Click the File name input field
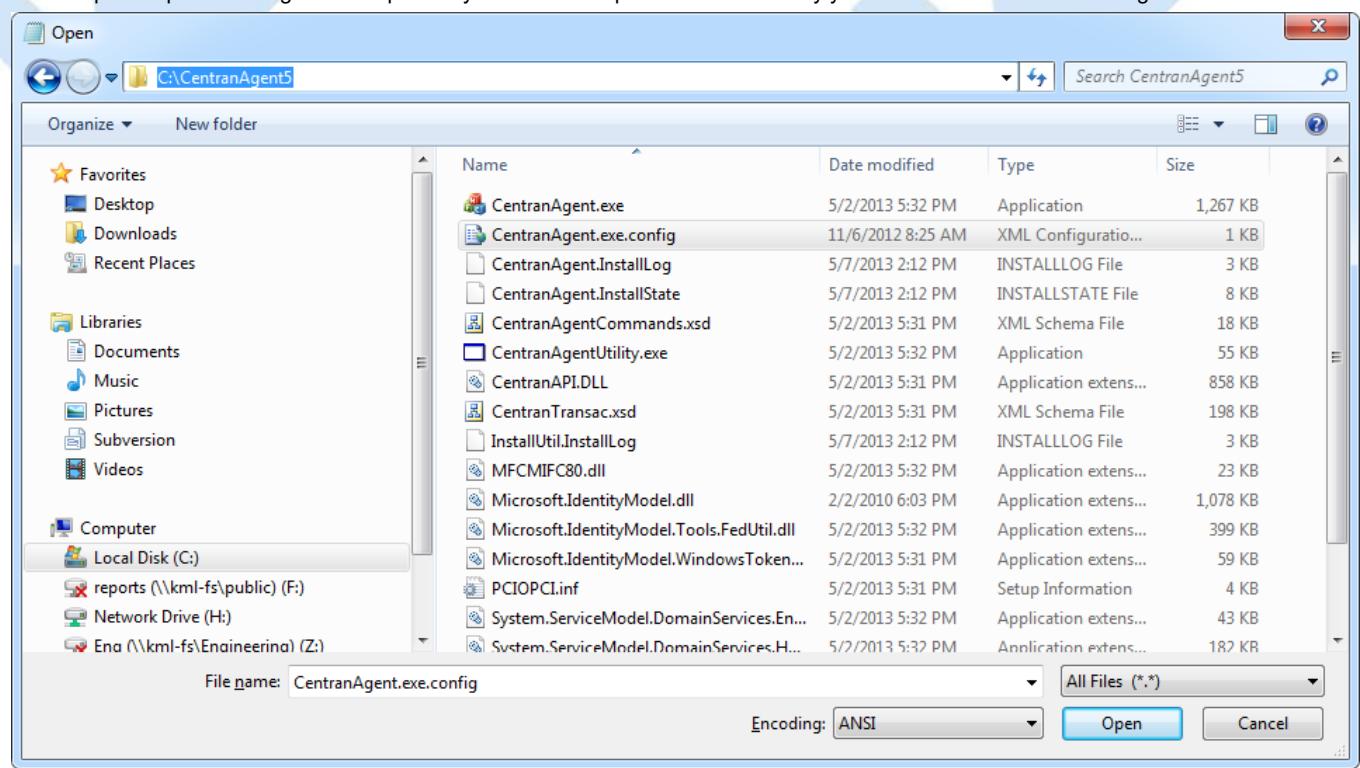This screenshot has height=768, width=1360. tap(666, 683)
